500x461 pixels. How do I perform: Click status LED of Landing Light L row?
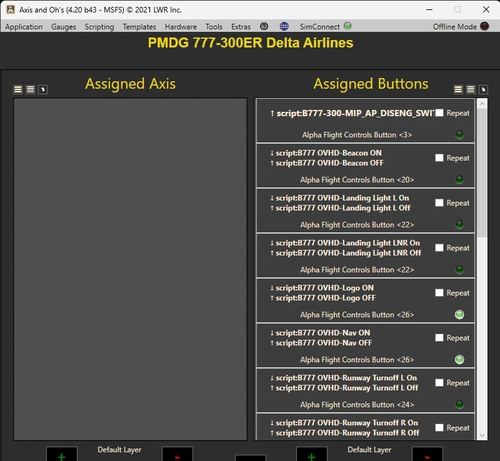(459, 225)
